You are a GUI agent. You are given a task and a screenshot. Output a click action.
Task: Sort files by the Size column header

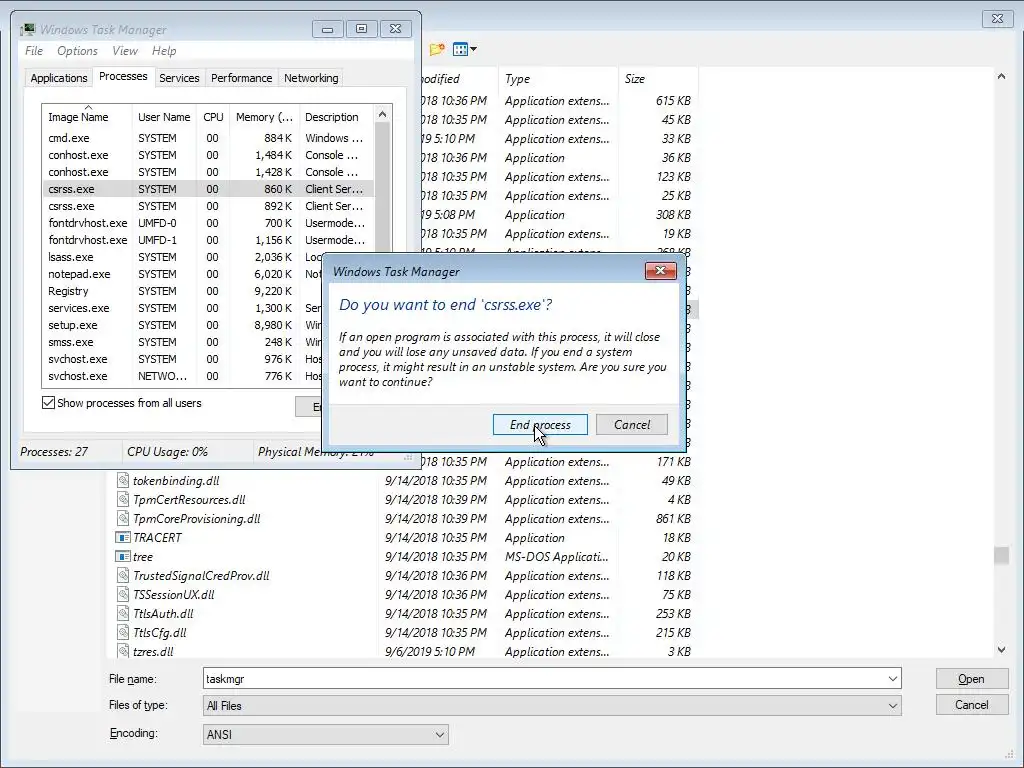click(658, 78)
